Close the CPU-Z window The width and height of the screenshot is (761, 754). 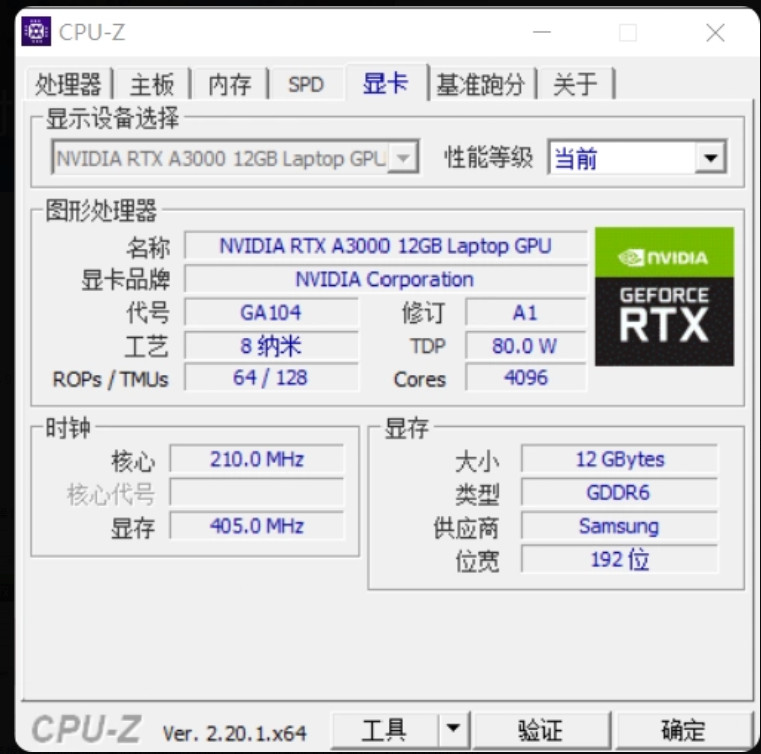click(715, 33)
